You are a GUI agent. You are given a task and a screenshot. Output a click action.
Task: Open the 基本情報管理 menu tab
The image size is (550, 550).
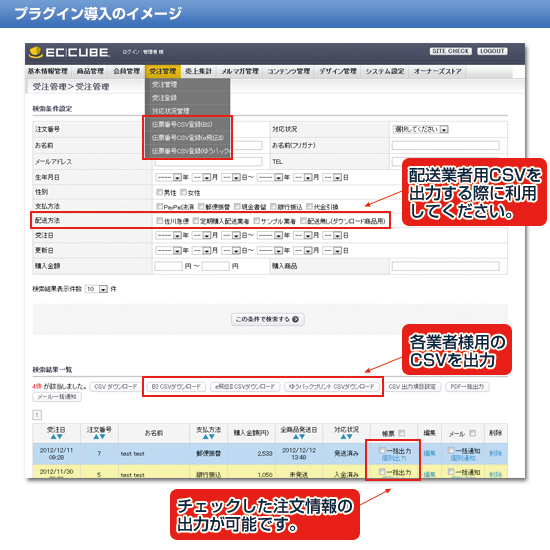point(48,71)
